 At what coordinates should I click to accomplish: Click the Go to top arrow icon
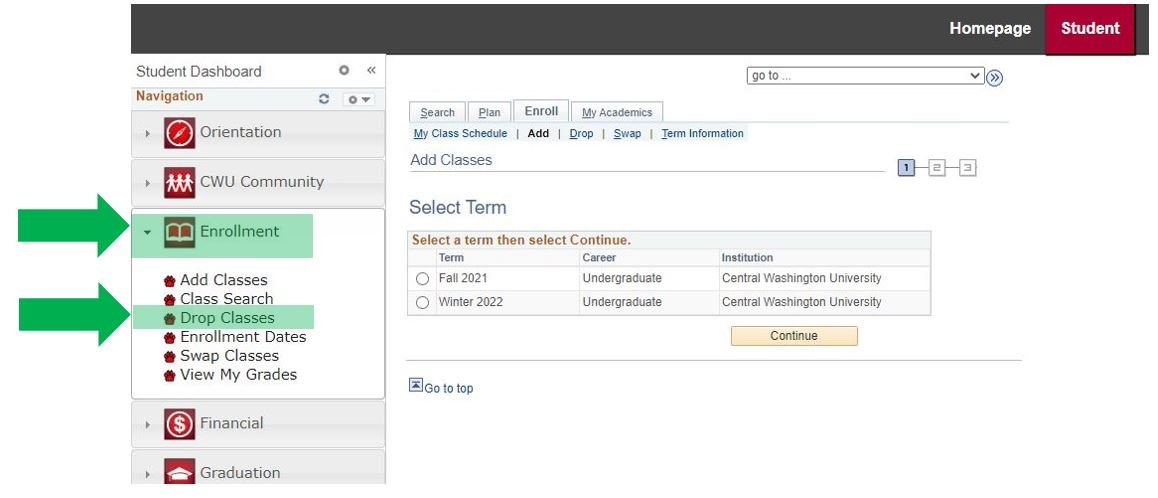click(x=416, y=385)
